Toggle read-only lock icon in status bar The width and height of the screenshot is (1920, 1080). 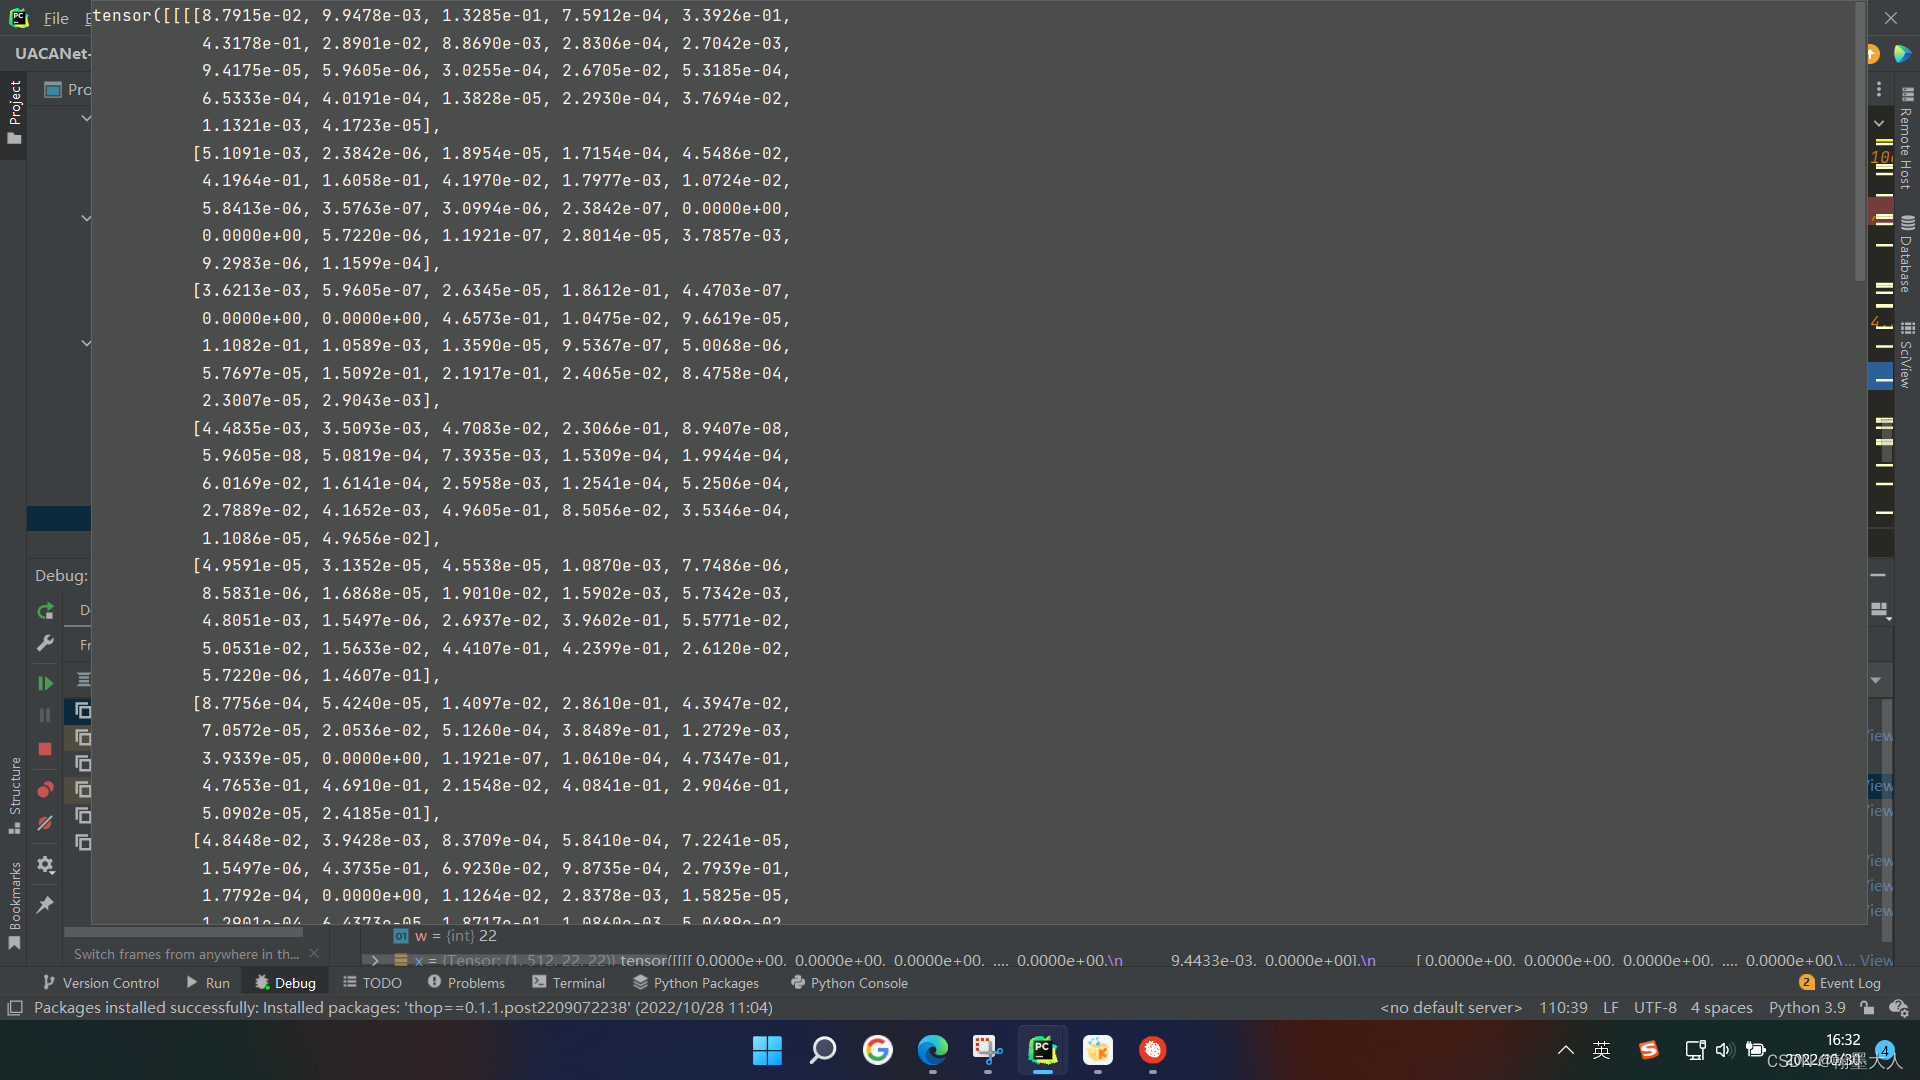click(x=1867, y=1008)
